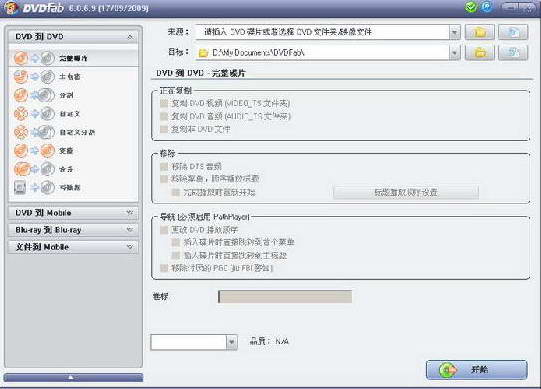Click the green checkmark icon in title bar
Viewport: 541px width, 389px height.
click(471, 7)
